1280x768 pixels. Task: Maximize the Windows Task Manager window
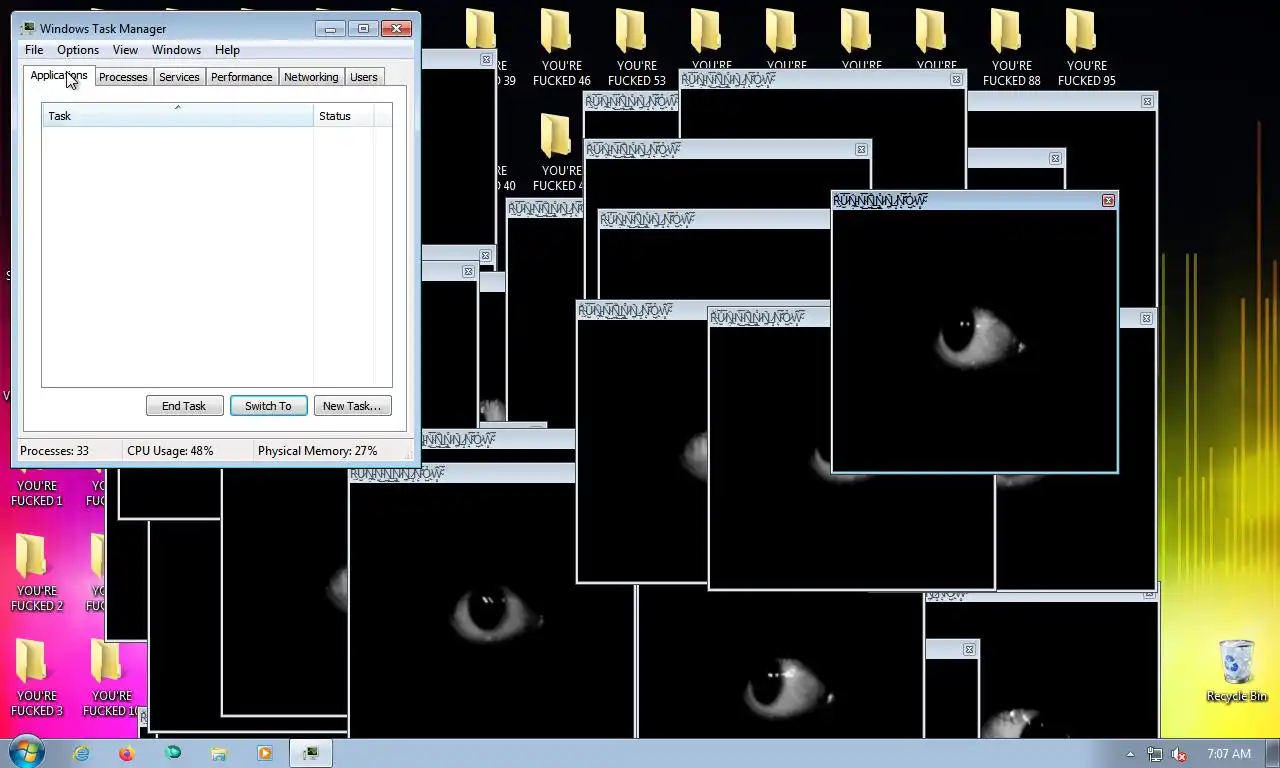pos(363,29)
